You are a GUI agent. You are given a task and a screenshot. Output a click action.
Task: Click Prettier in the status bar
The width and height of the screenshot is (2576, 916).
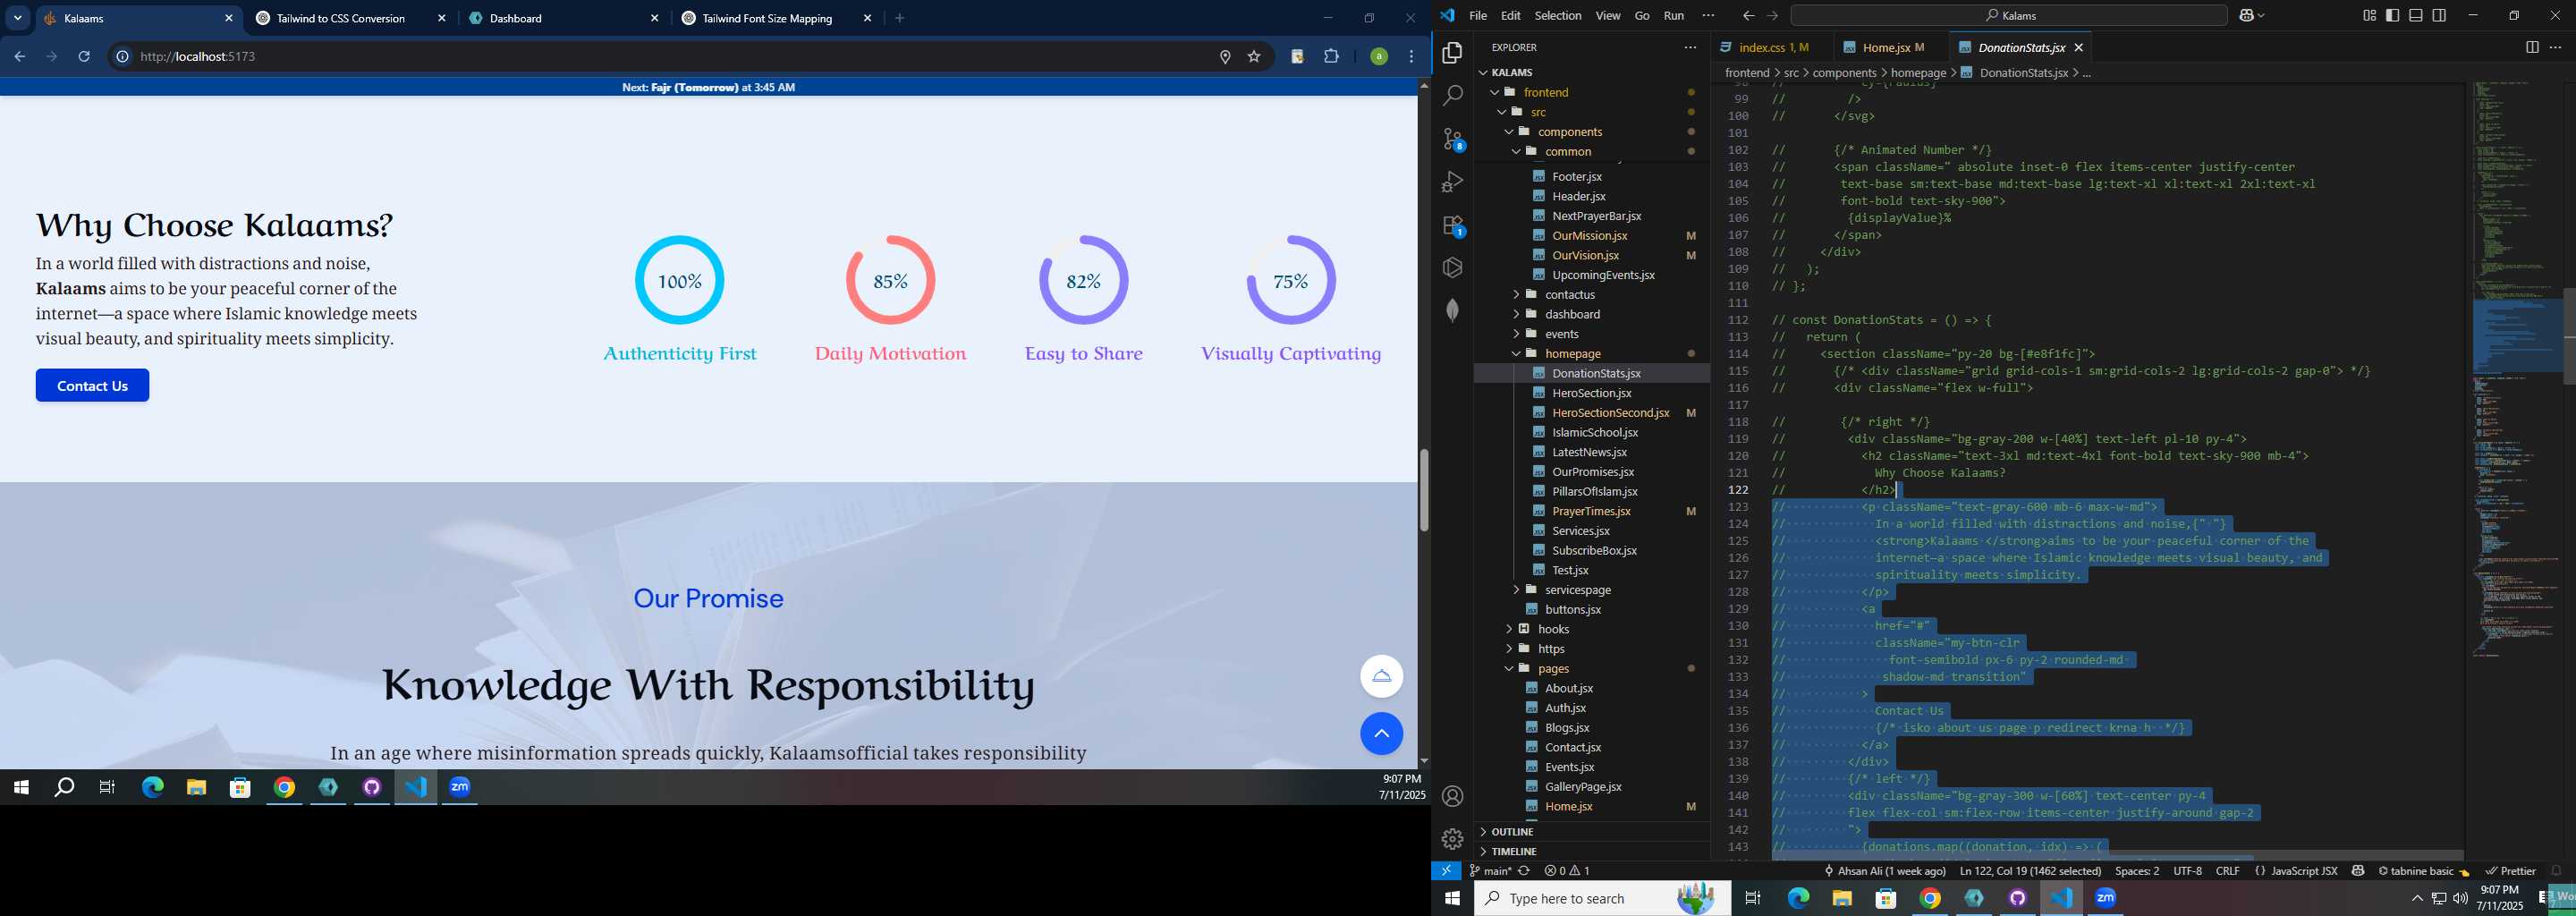[2510, 871]
